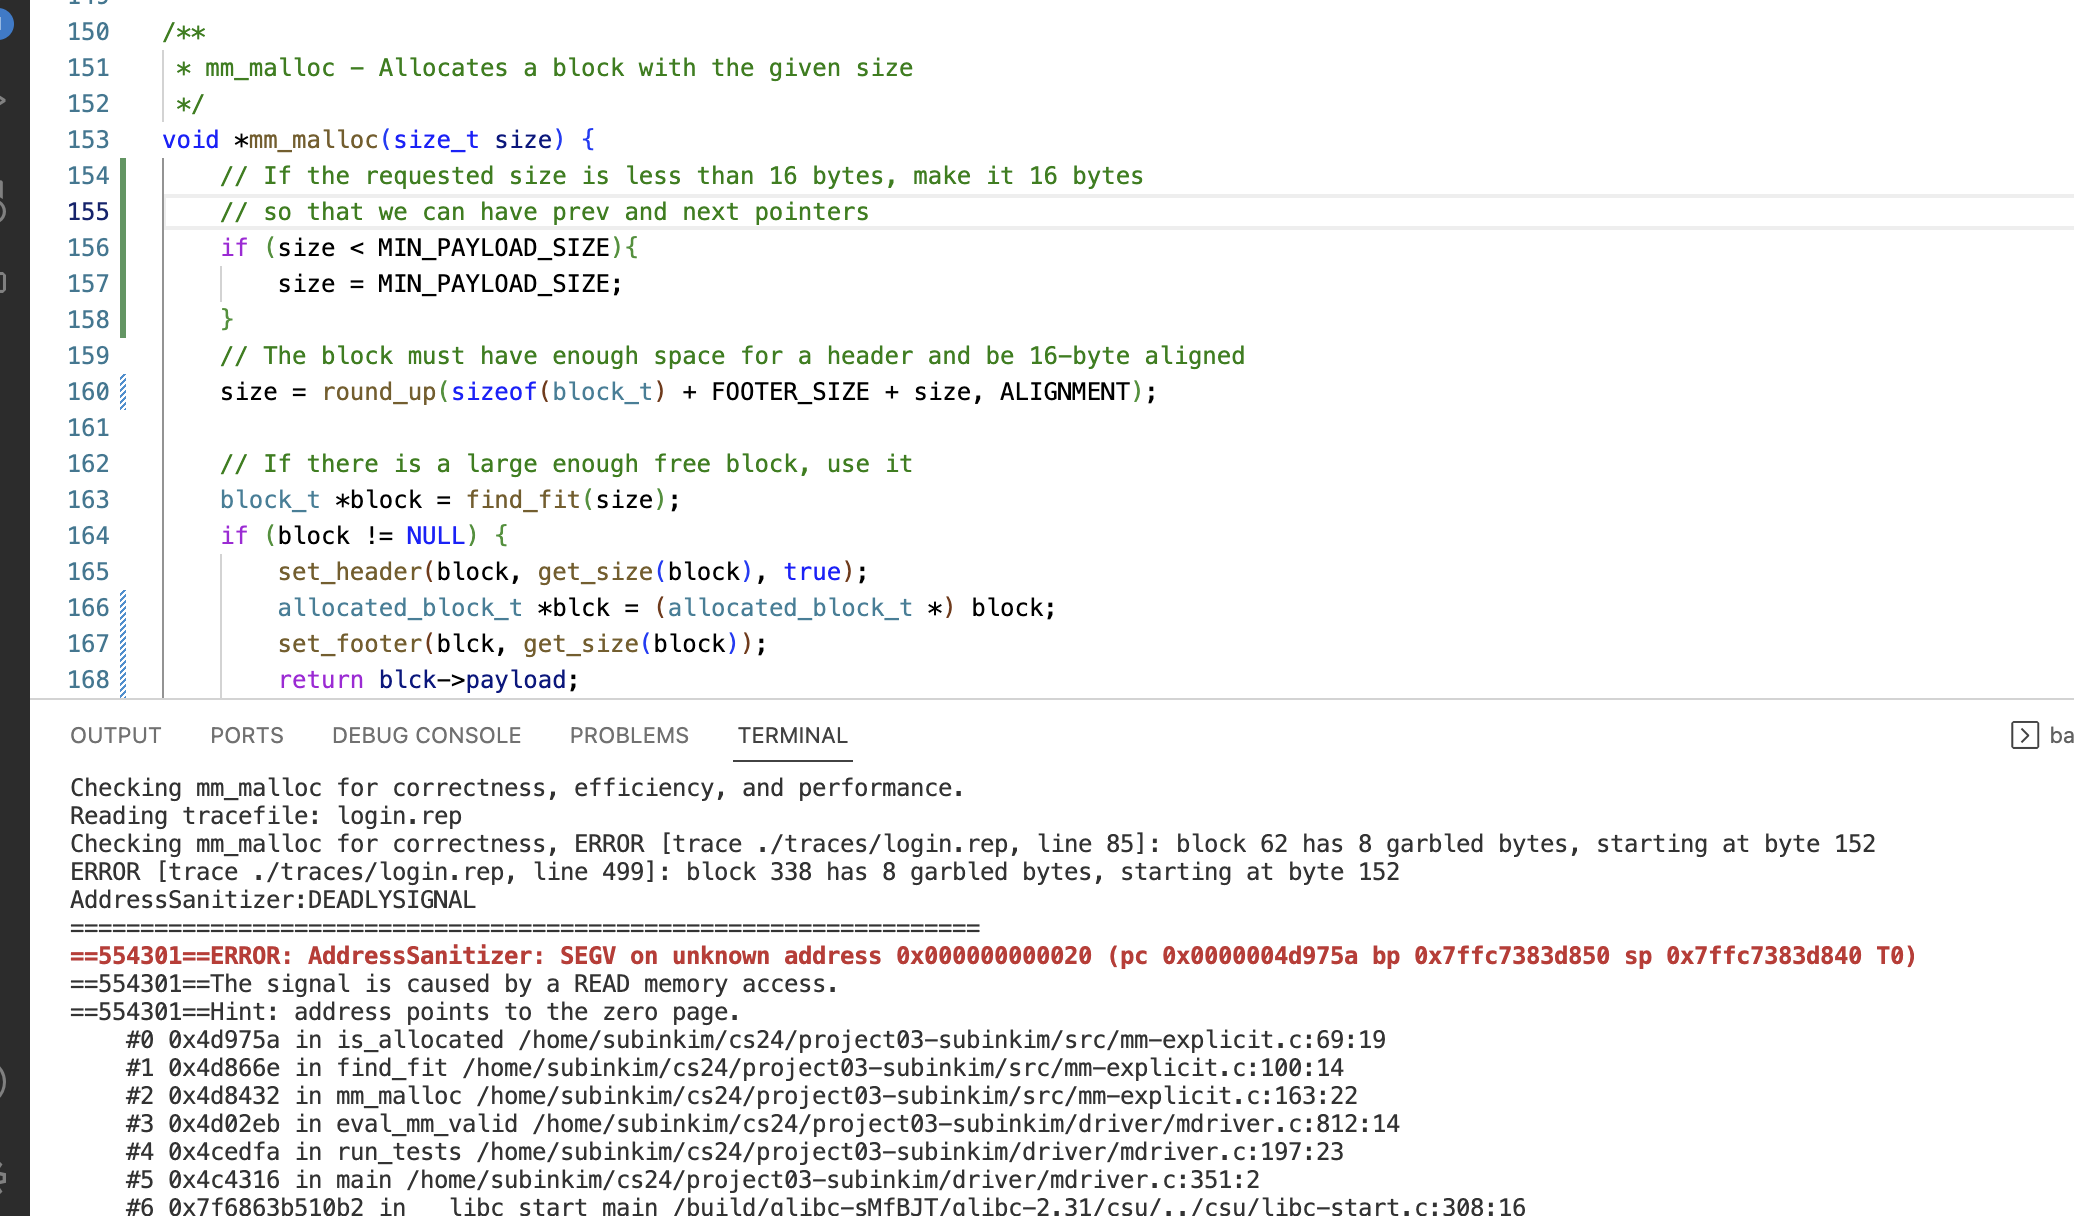Show the PROBLEMS panel tab
The image size is (2074, 1216).
[629, 735]
